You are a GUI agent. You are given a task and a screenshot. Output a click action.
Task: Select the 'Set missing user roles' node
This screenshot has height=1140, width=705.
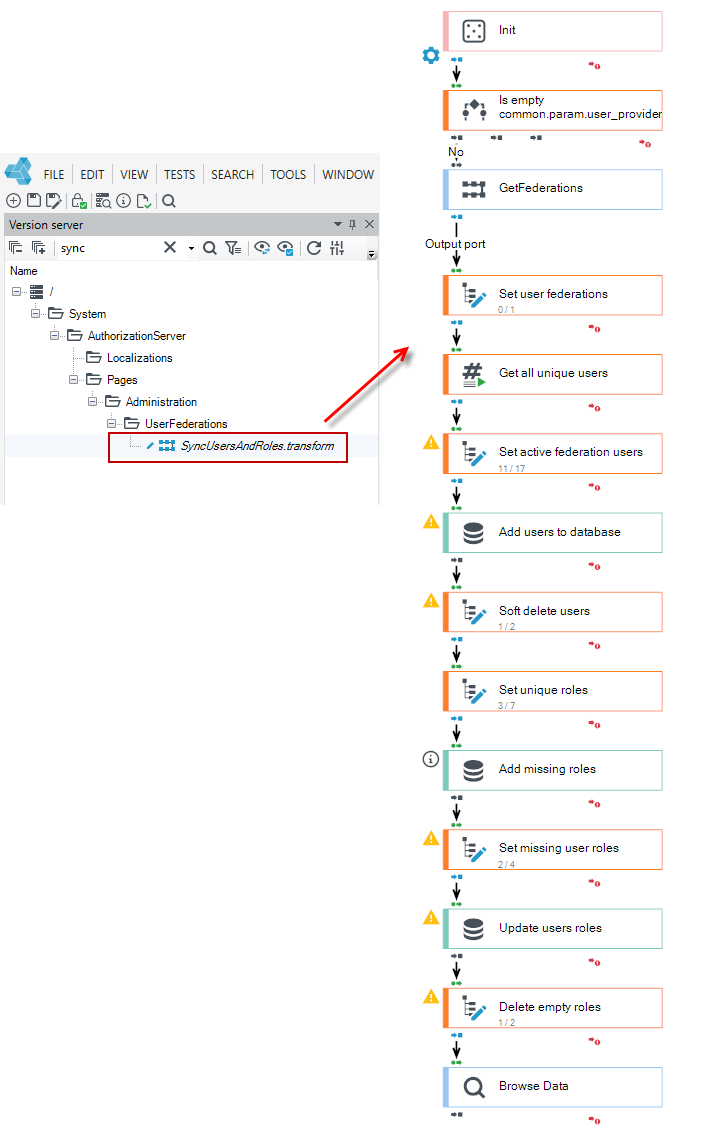coord(552,850)
